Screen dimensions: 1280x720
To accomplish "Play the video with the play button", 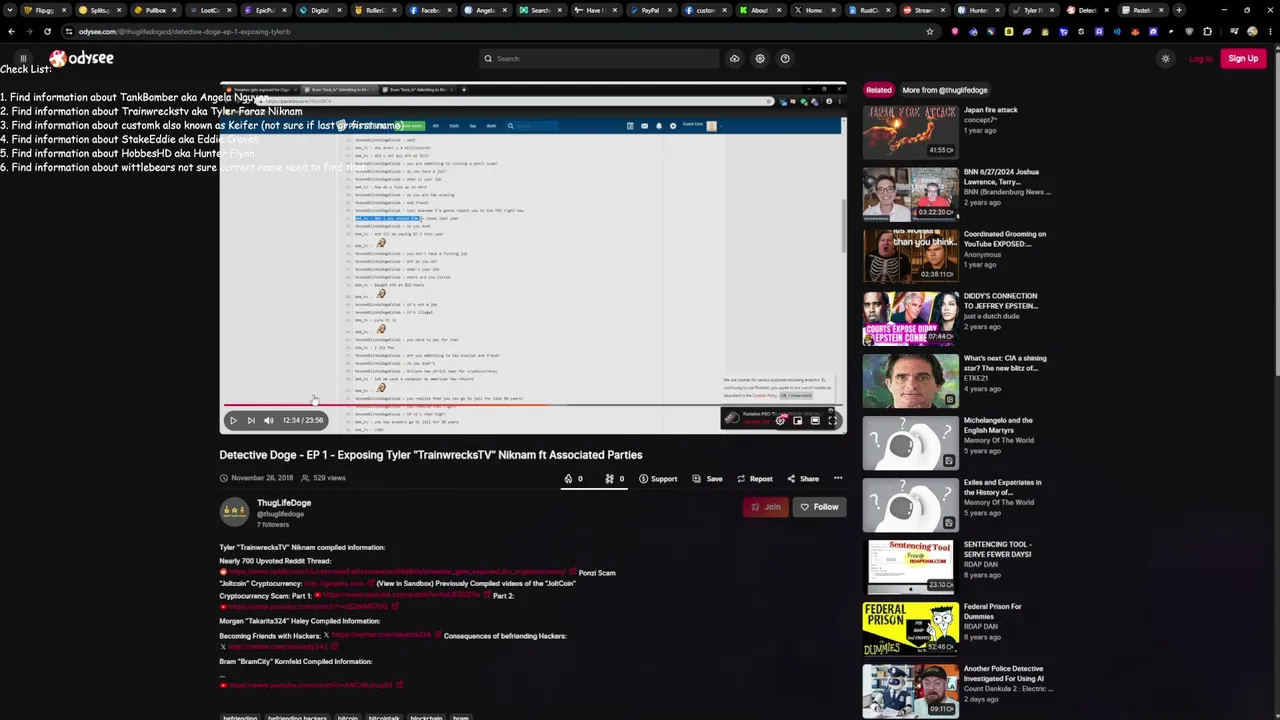I will point(233,420).
